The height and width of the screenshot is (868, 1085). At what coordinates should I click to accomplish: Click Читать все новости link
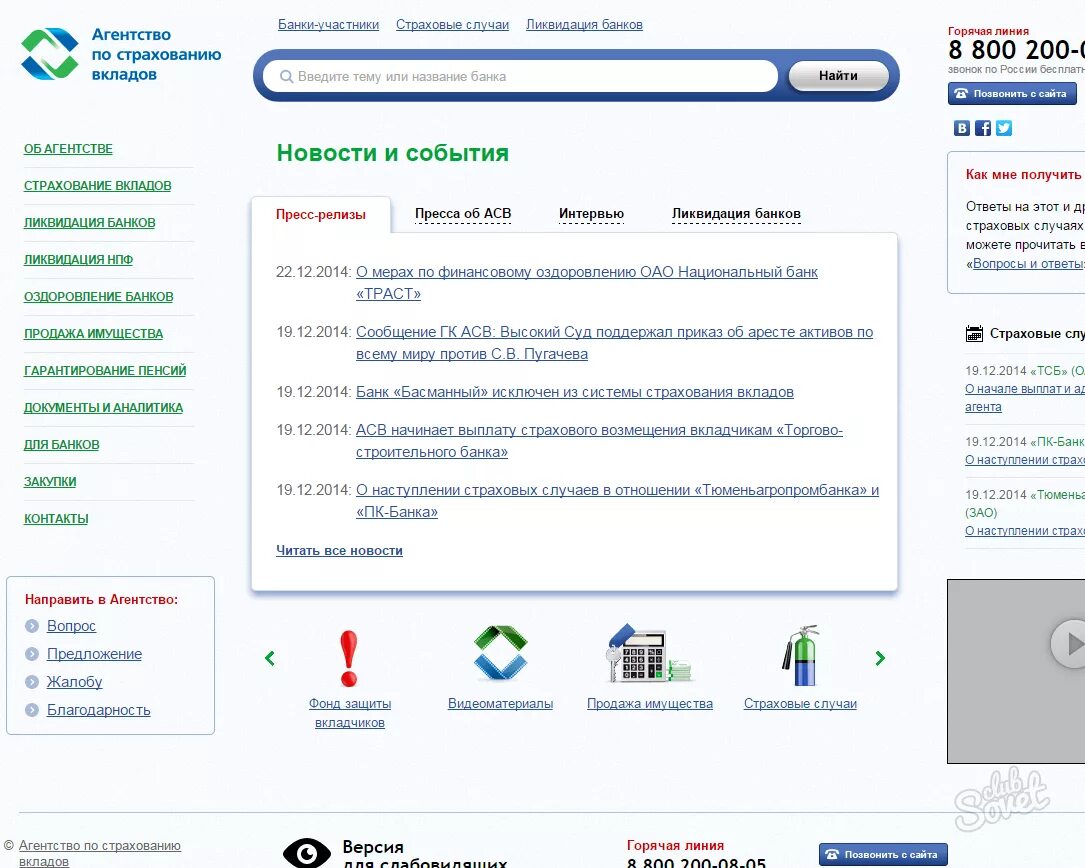[x=339, y=550]
